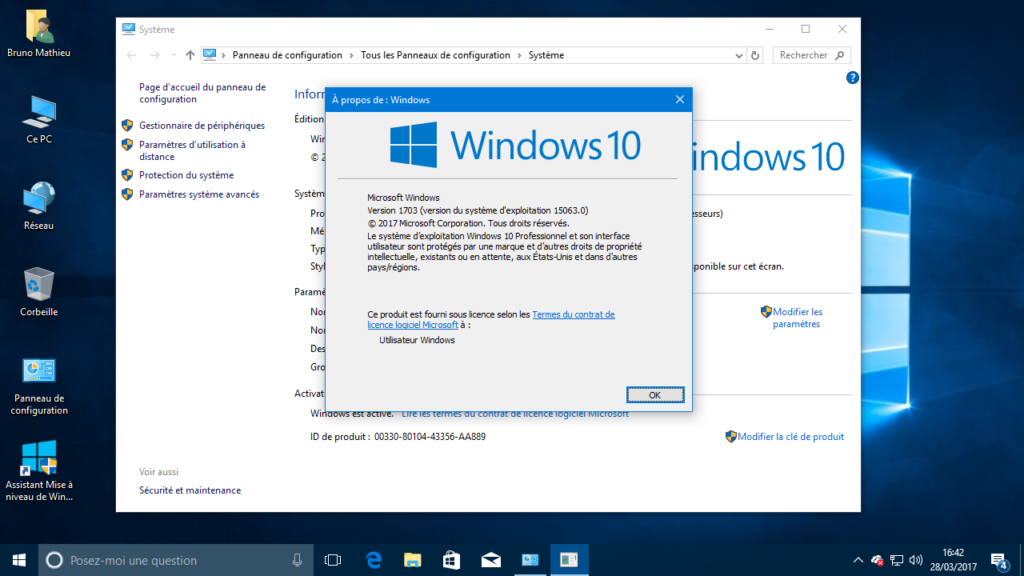This screenshot has width=1024, height=576.
Task: Click the volume speaker tray icon
Action: click(x=916, y=560)
